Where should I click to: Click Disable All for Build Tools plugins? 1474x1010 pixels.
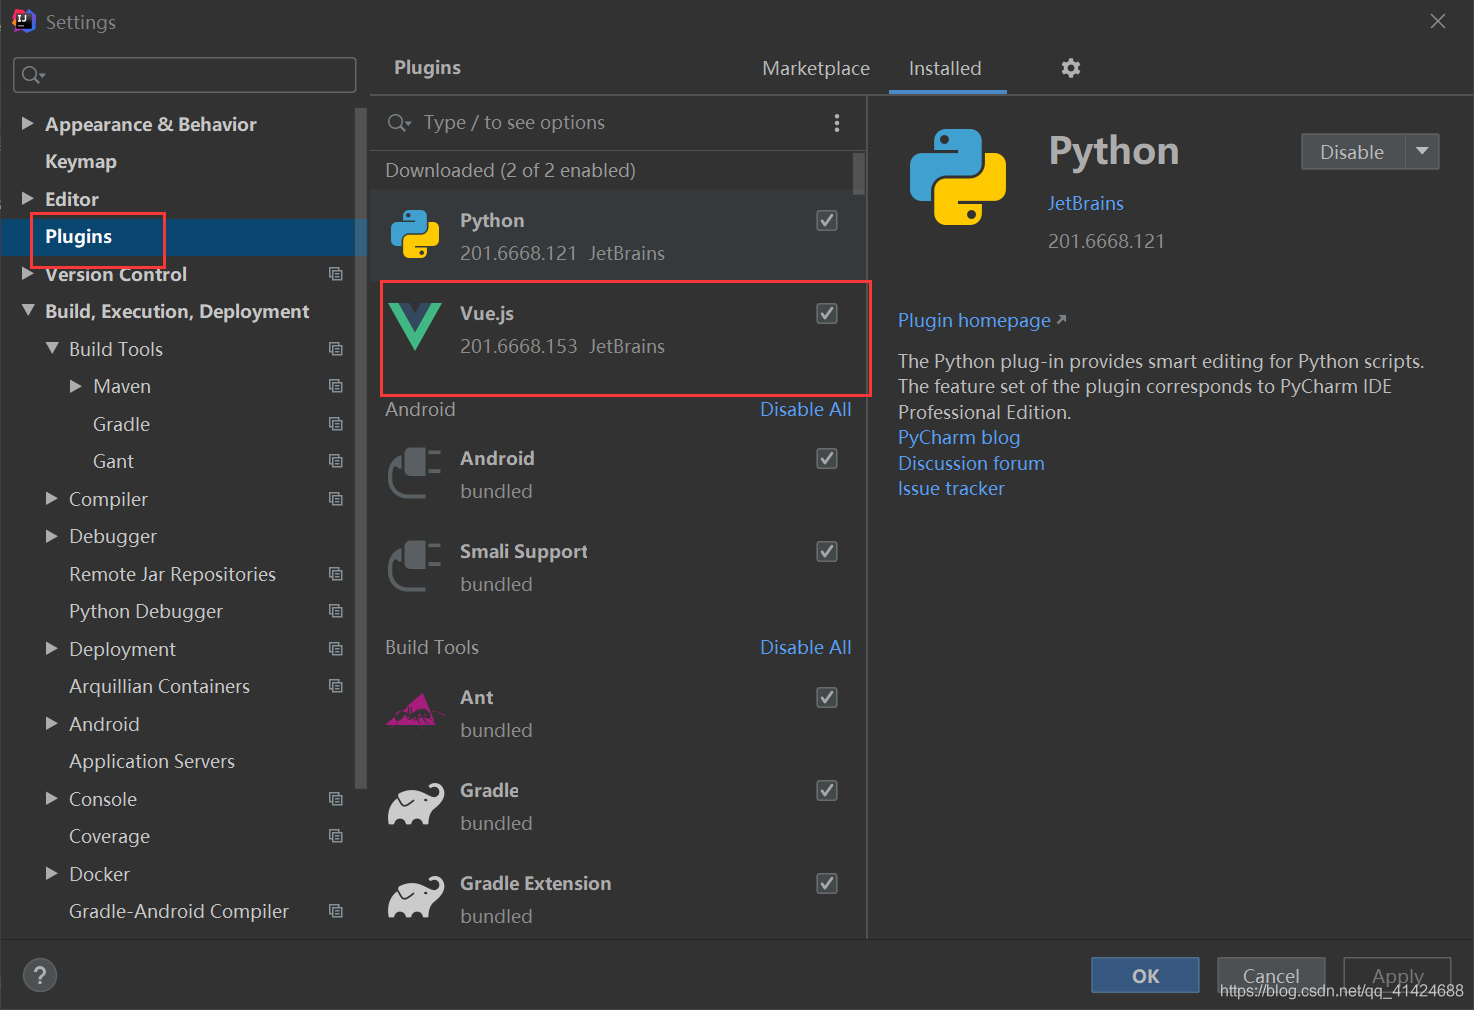pyautogui.click(x=806, y=647)
